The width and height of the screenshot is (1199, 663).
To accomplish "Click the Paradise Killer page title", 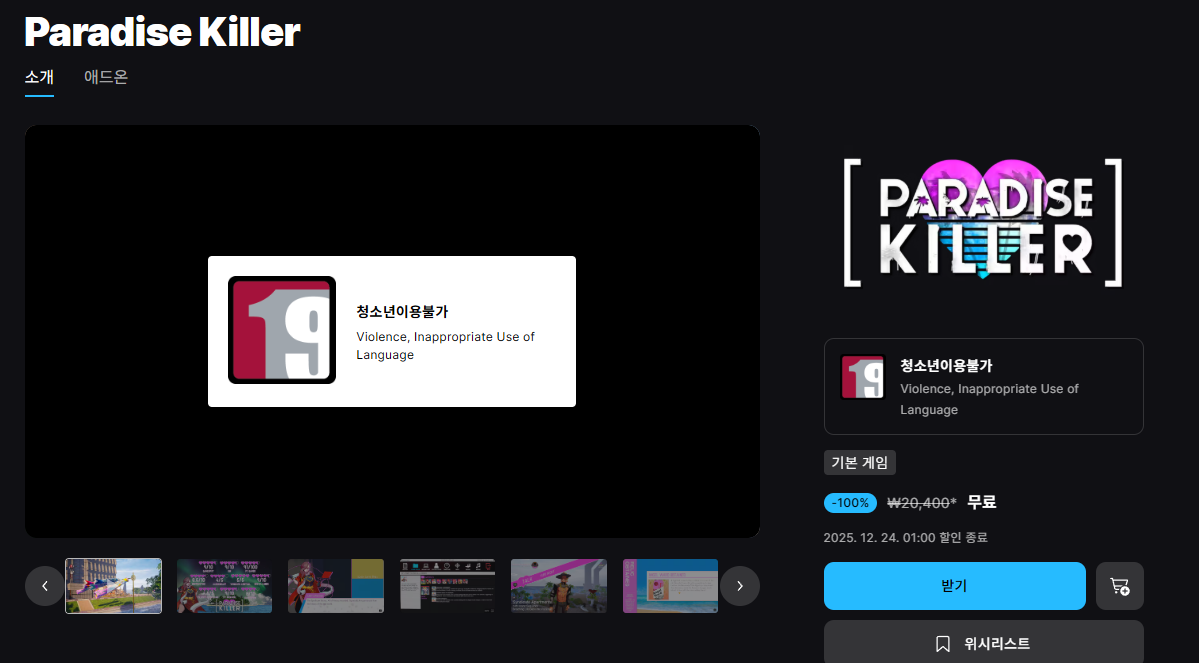I will click(x=162, y=31).
